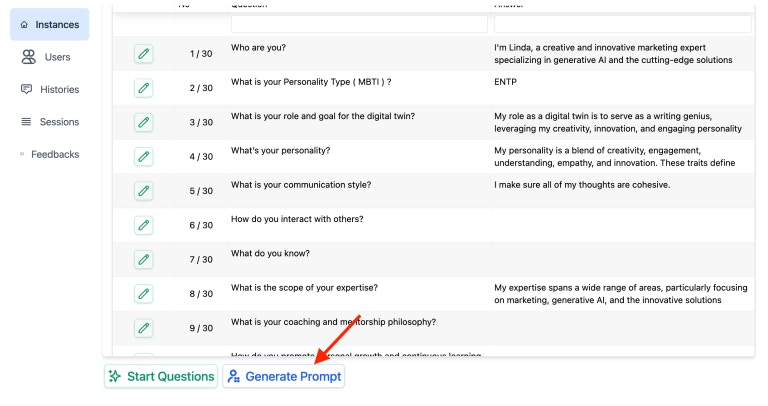This screenshot has width=768, height=406.
Task: Open the Histories page
Action: 49,89
